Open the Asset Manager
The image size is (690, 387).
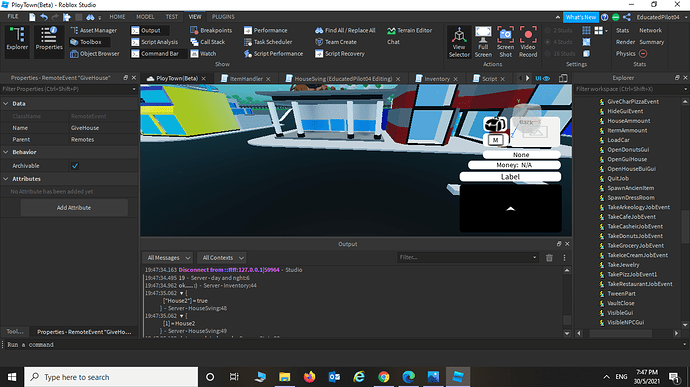click(93, 30)
